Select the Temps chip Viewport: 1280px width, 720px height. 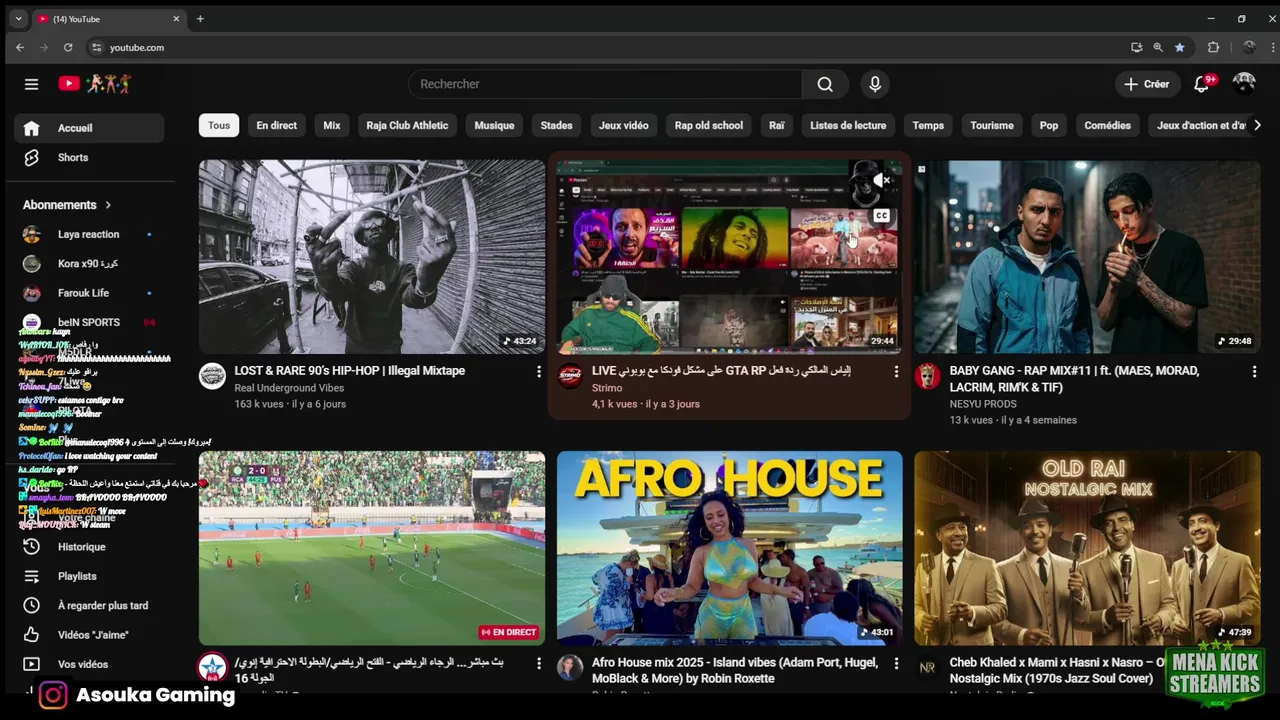click(x=928, y=125)
